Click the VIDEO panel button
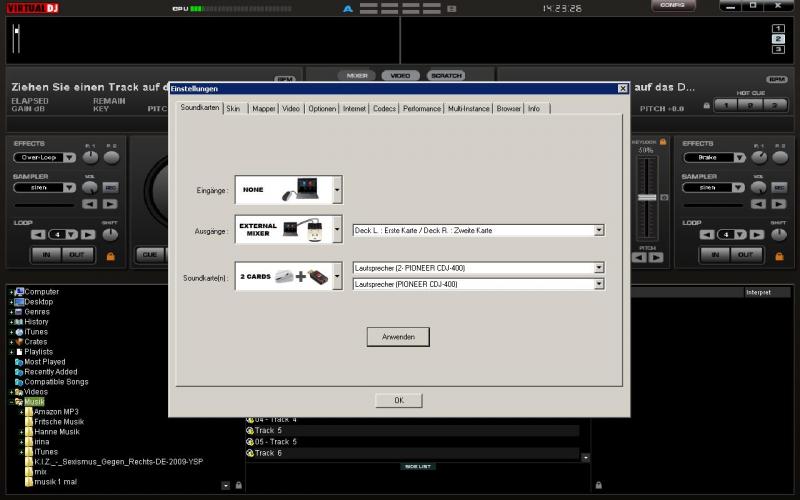Viewport: 800px width, 500px height. 401,76
